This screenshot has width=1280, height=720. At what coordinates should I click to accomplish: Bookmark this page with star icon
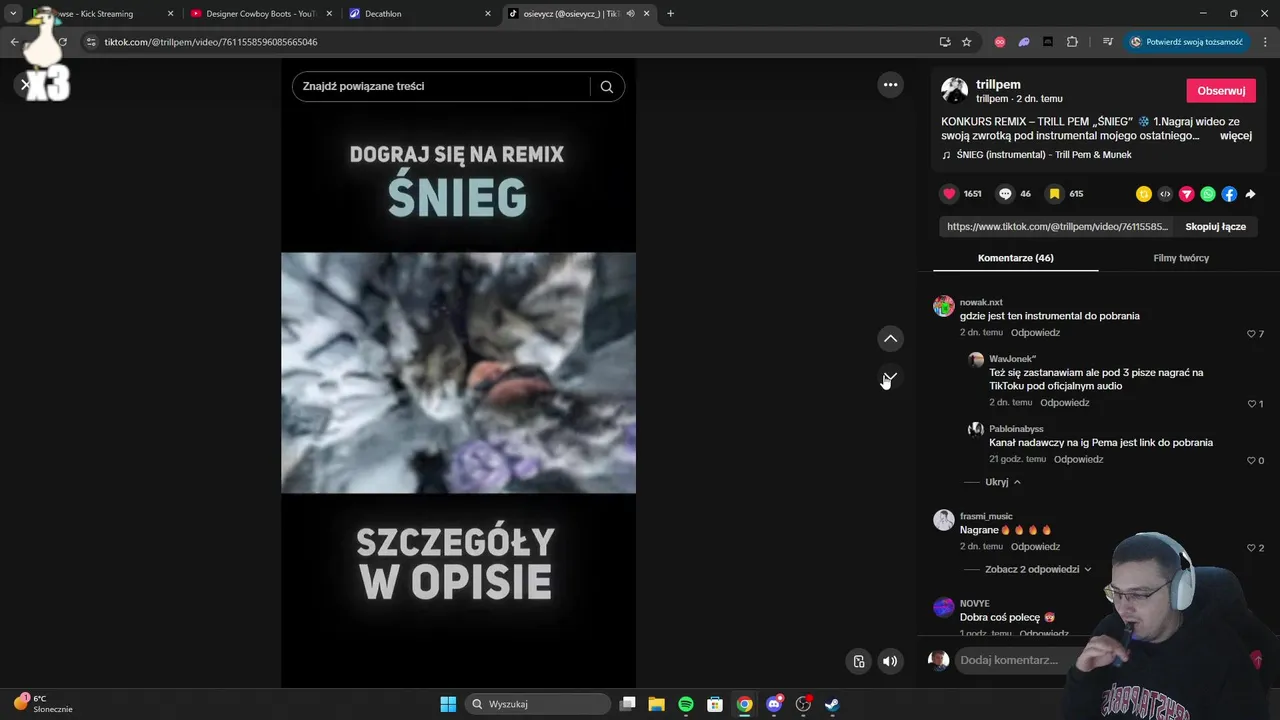pos(966,42)
